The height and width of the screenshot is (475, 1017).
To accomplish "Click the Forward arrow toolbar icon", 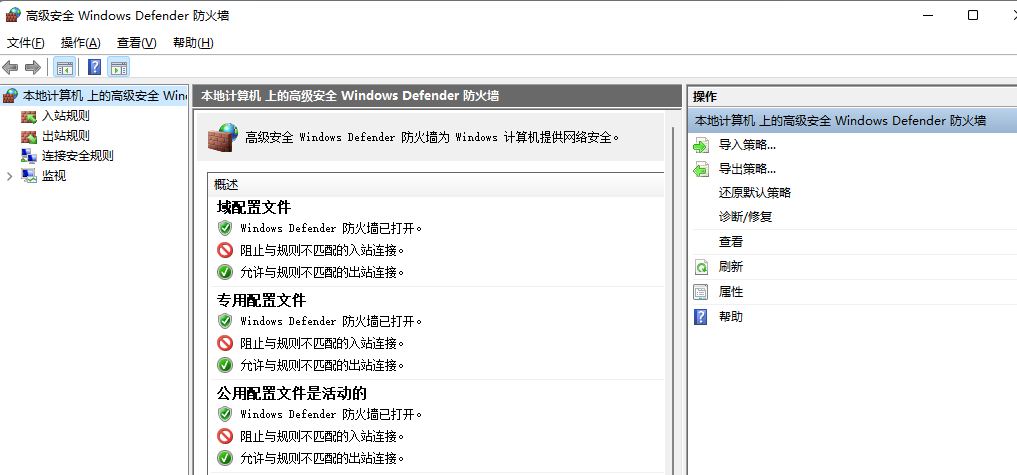I will click(x=32, y=67).
